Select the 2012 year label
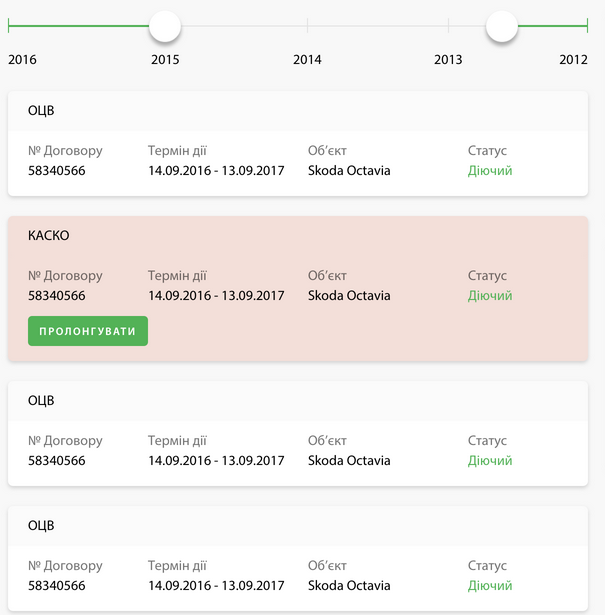The image size is (605, 615). [573, 60]
